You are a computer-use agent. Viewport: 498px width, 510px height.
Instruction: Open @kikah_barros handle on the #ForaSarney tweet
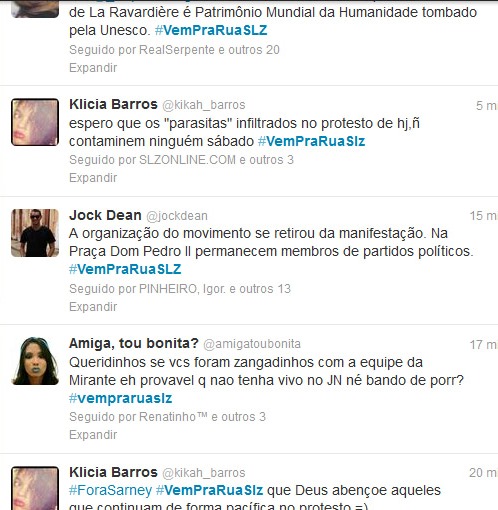tap(203, 473)
